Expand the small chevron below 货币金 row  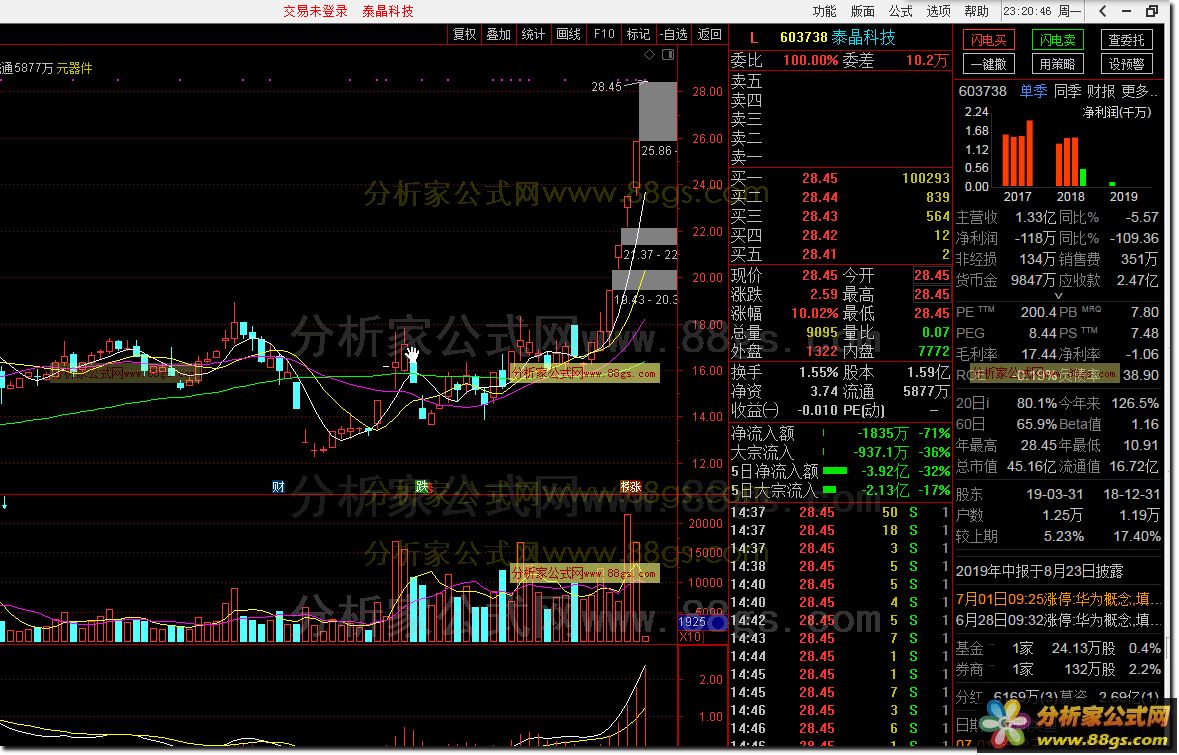pos(1059,296)
